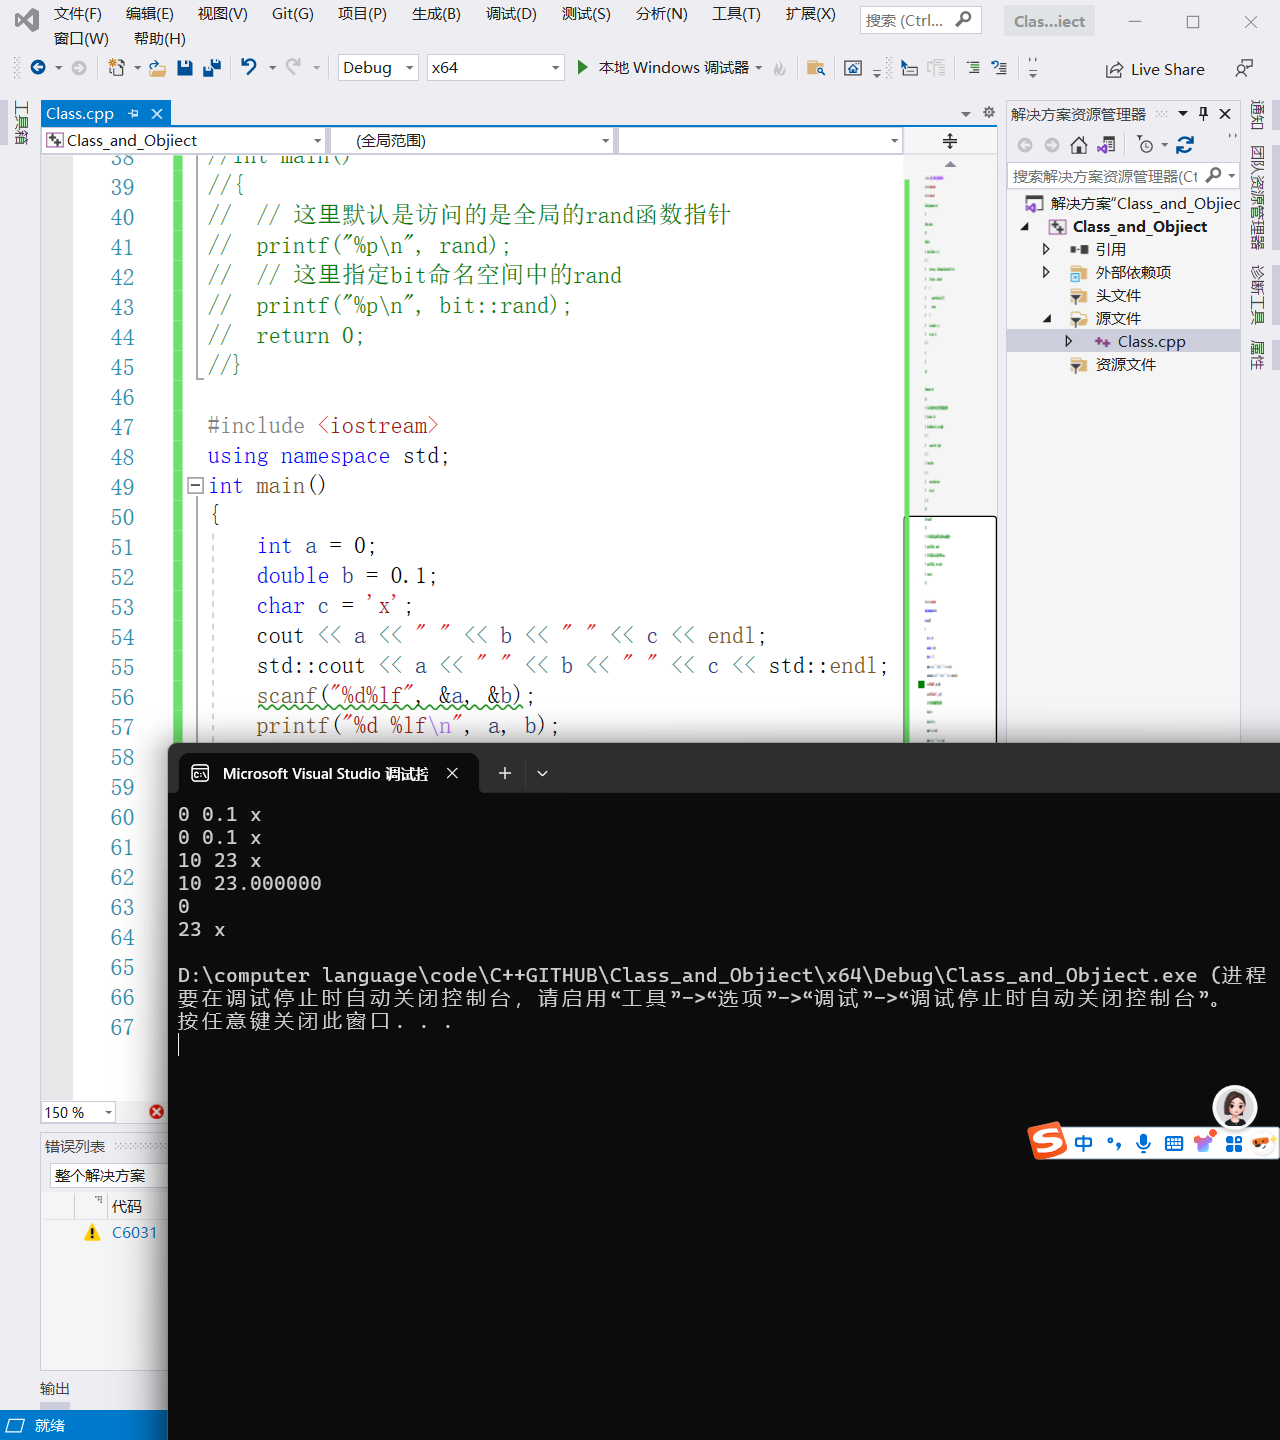
Task: Save the current file with disk icon
Action: point(184,67)
